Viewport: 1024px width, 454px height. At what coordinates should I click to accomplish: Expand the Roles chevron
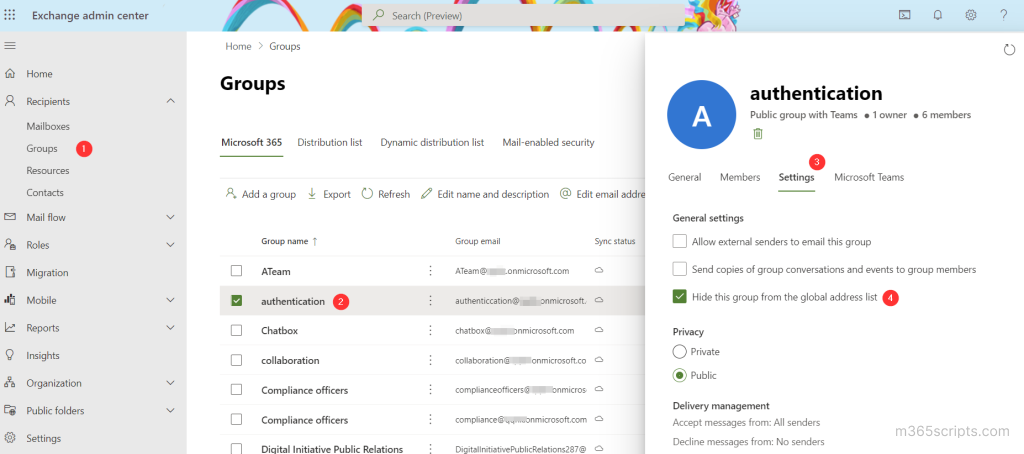point(170,245)
